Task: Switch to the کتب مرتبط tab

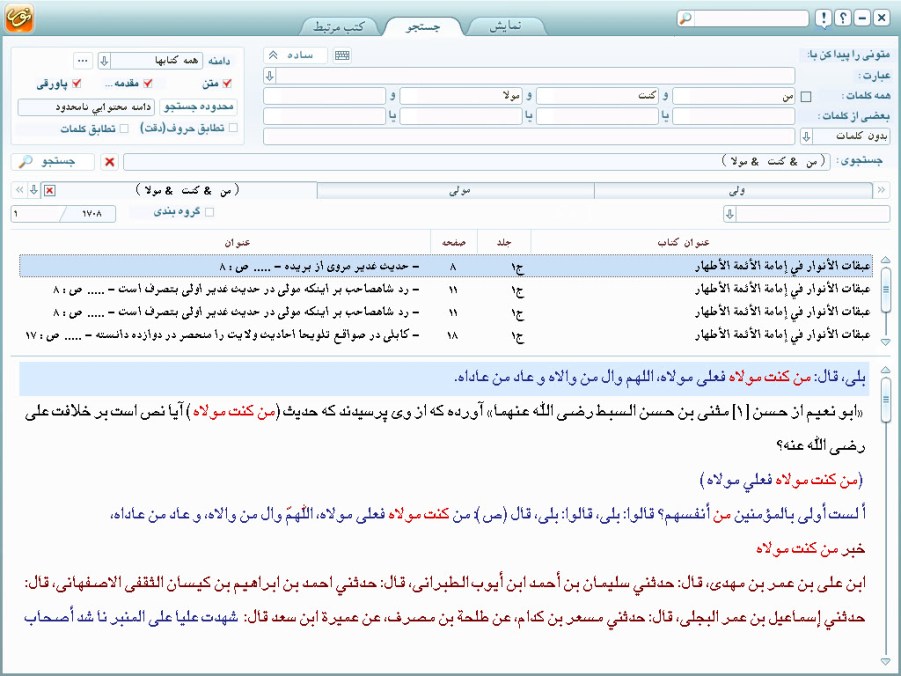Action: coord(338,27)
